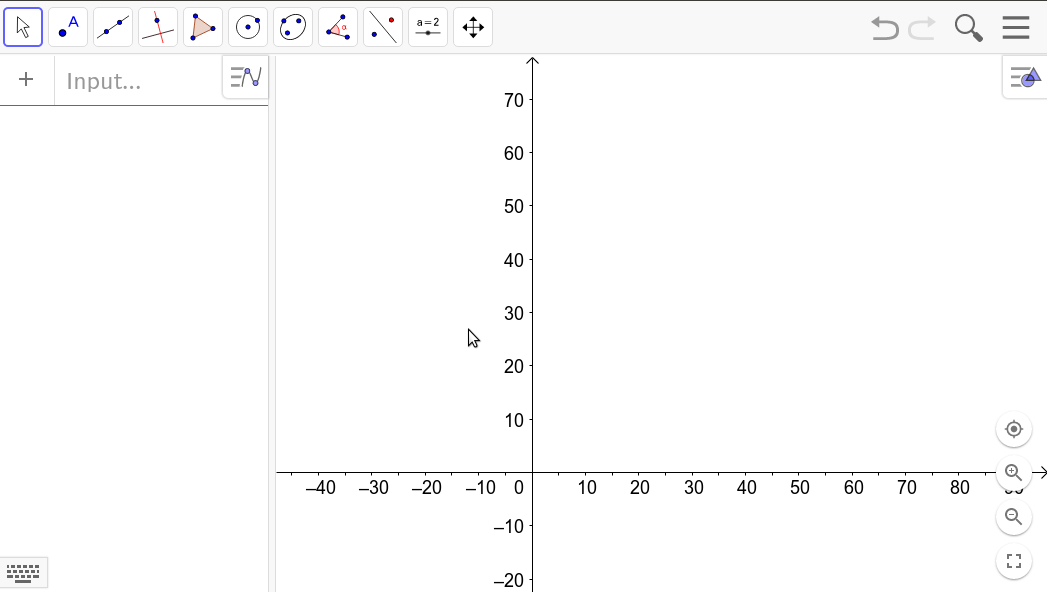The image size is (1047, 592).
Task: Select the Move Graphics View tool
Action: pyautogui.click(x=472, y=27)
